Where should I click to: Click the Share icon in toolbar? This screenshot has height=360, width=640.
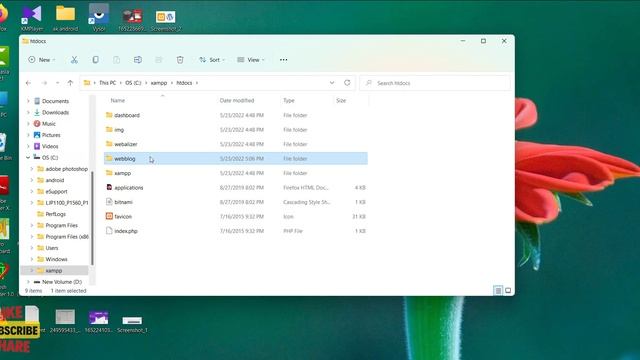159,60
